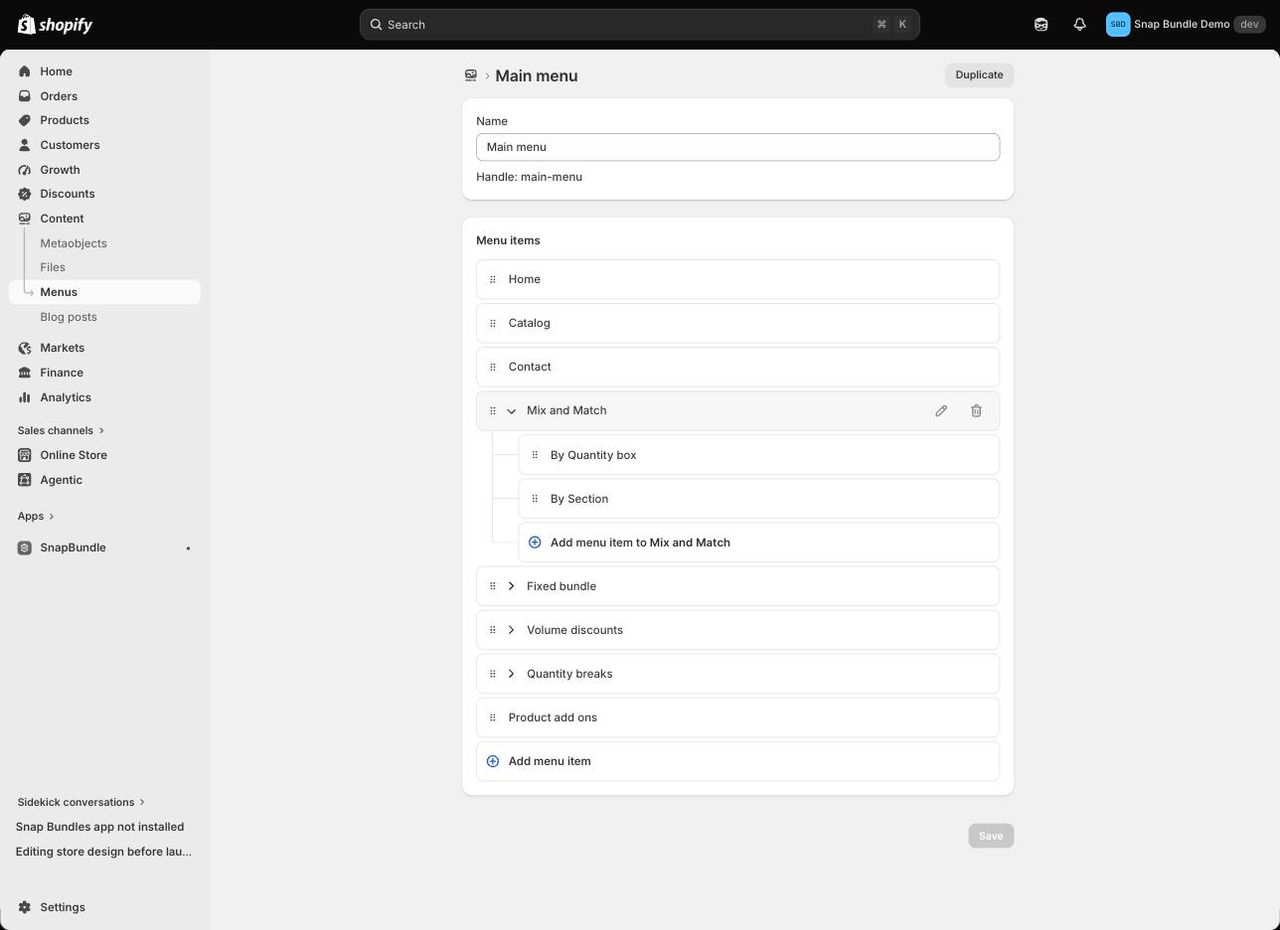
Task: Delete Mix and Match with the trash icon
Action: 976,411
